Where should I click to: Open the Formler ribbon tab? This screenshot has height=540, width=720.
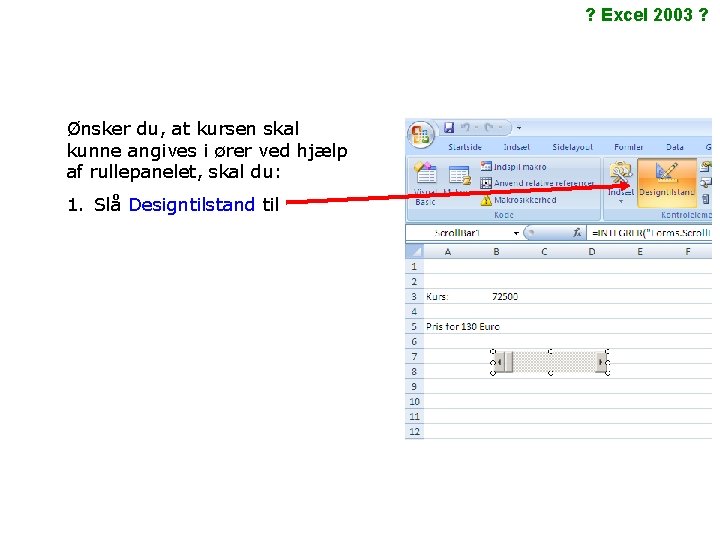[x=628, y=147]
